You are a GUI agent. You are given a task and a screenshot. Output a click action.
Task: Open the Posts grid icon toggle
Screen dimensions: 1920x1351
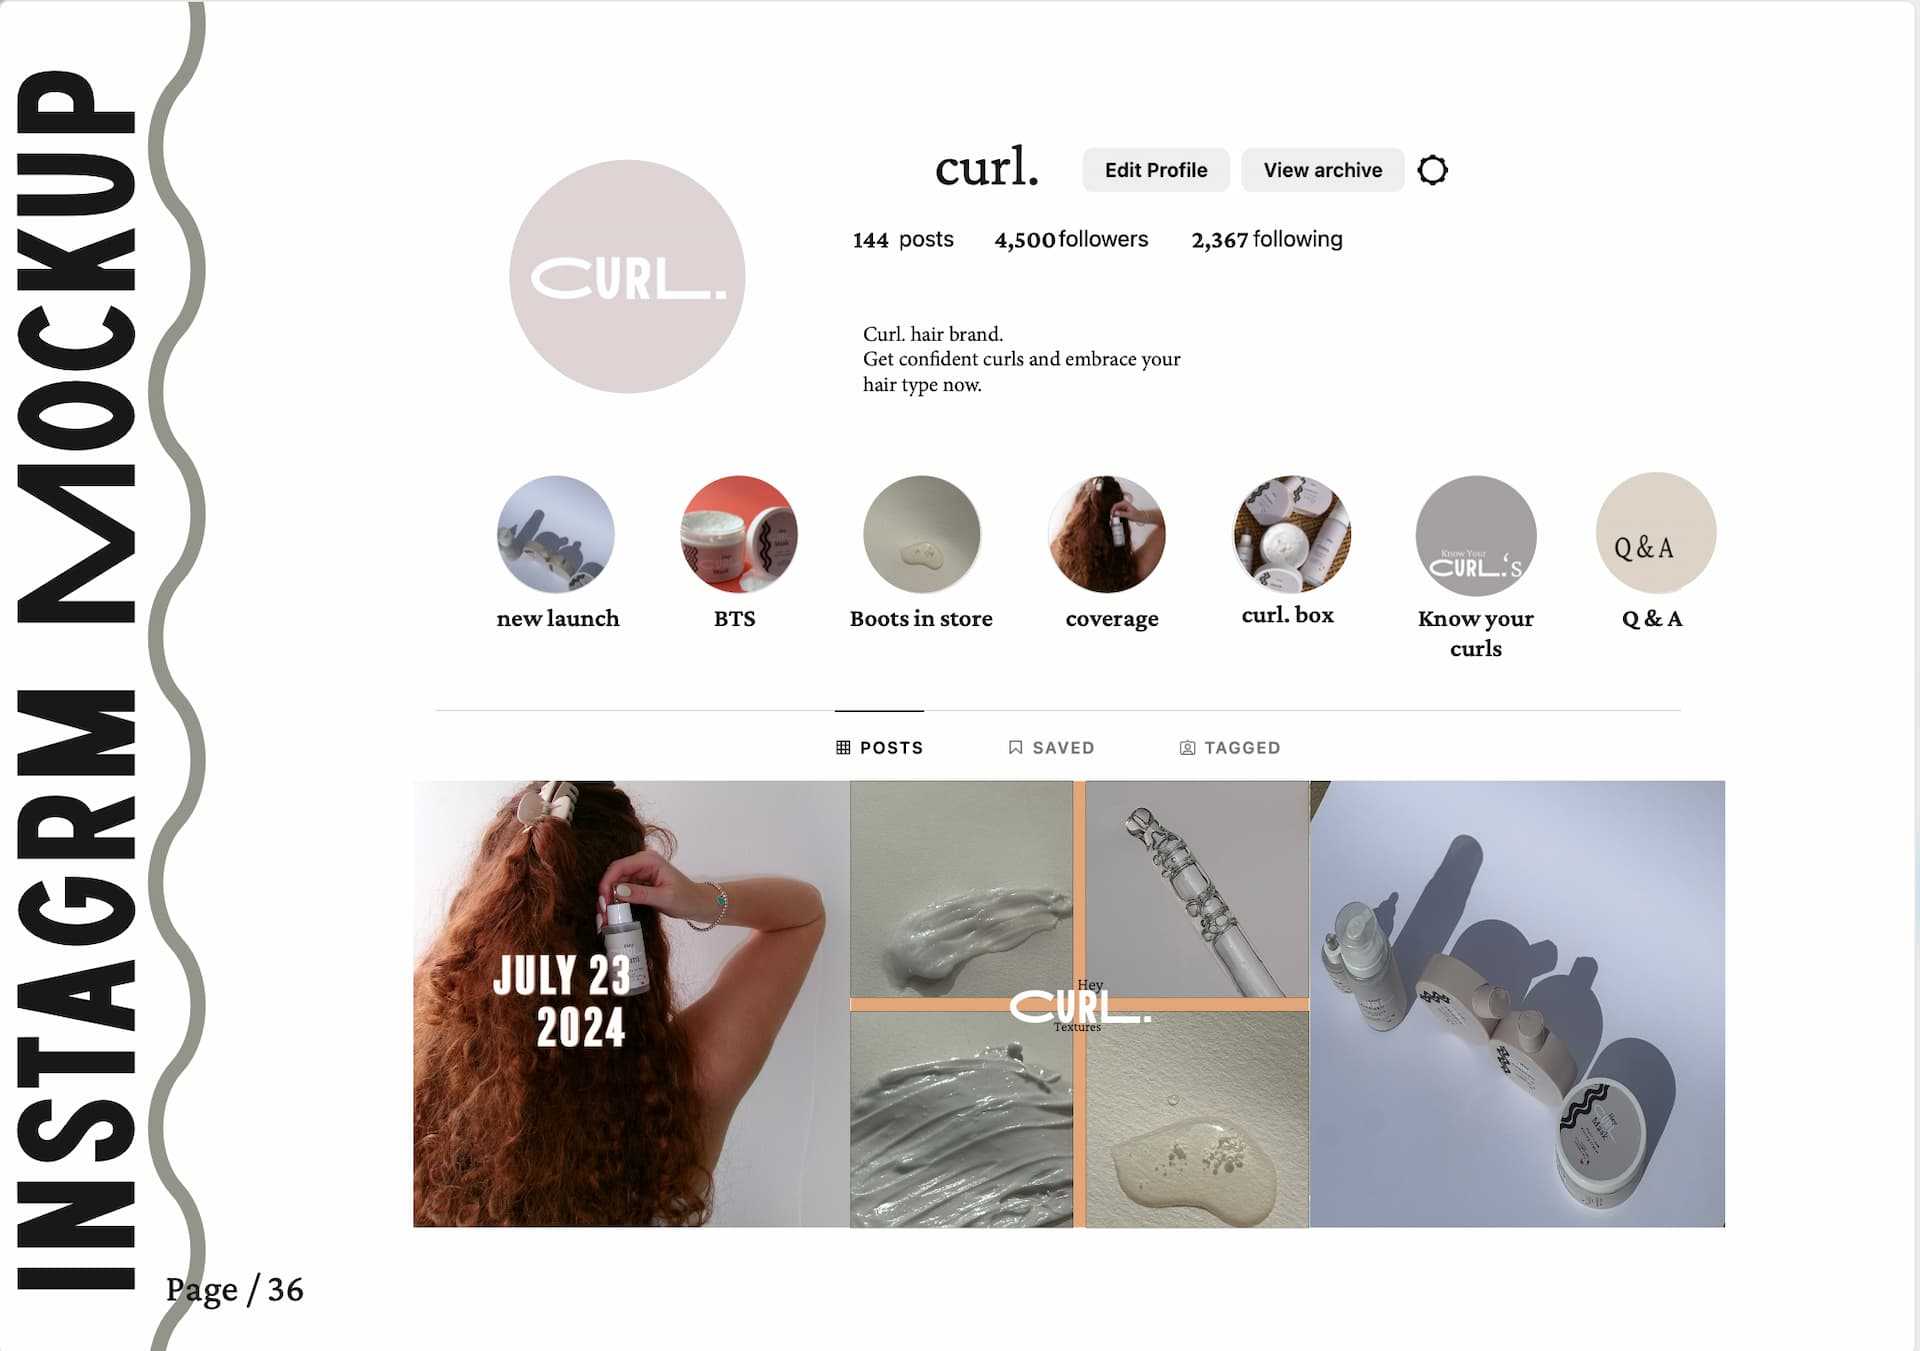842,747
